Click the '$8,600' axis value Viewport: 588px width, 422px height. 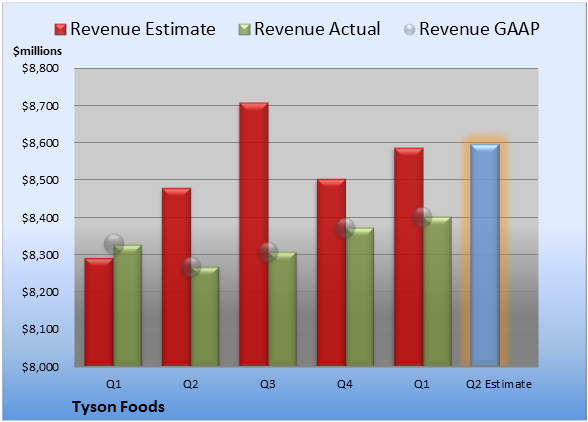pyautogui.click(x=40, y=143)
